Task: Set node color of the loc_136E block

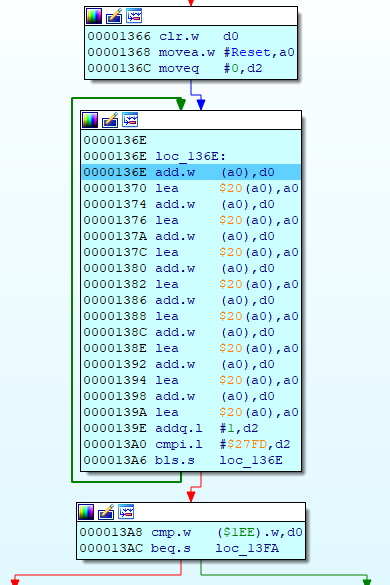Action: pos(90,120)
